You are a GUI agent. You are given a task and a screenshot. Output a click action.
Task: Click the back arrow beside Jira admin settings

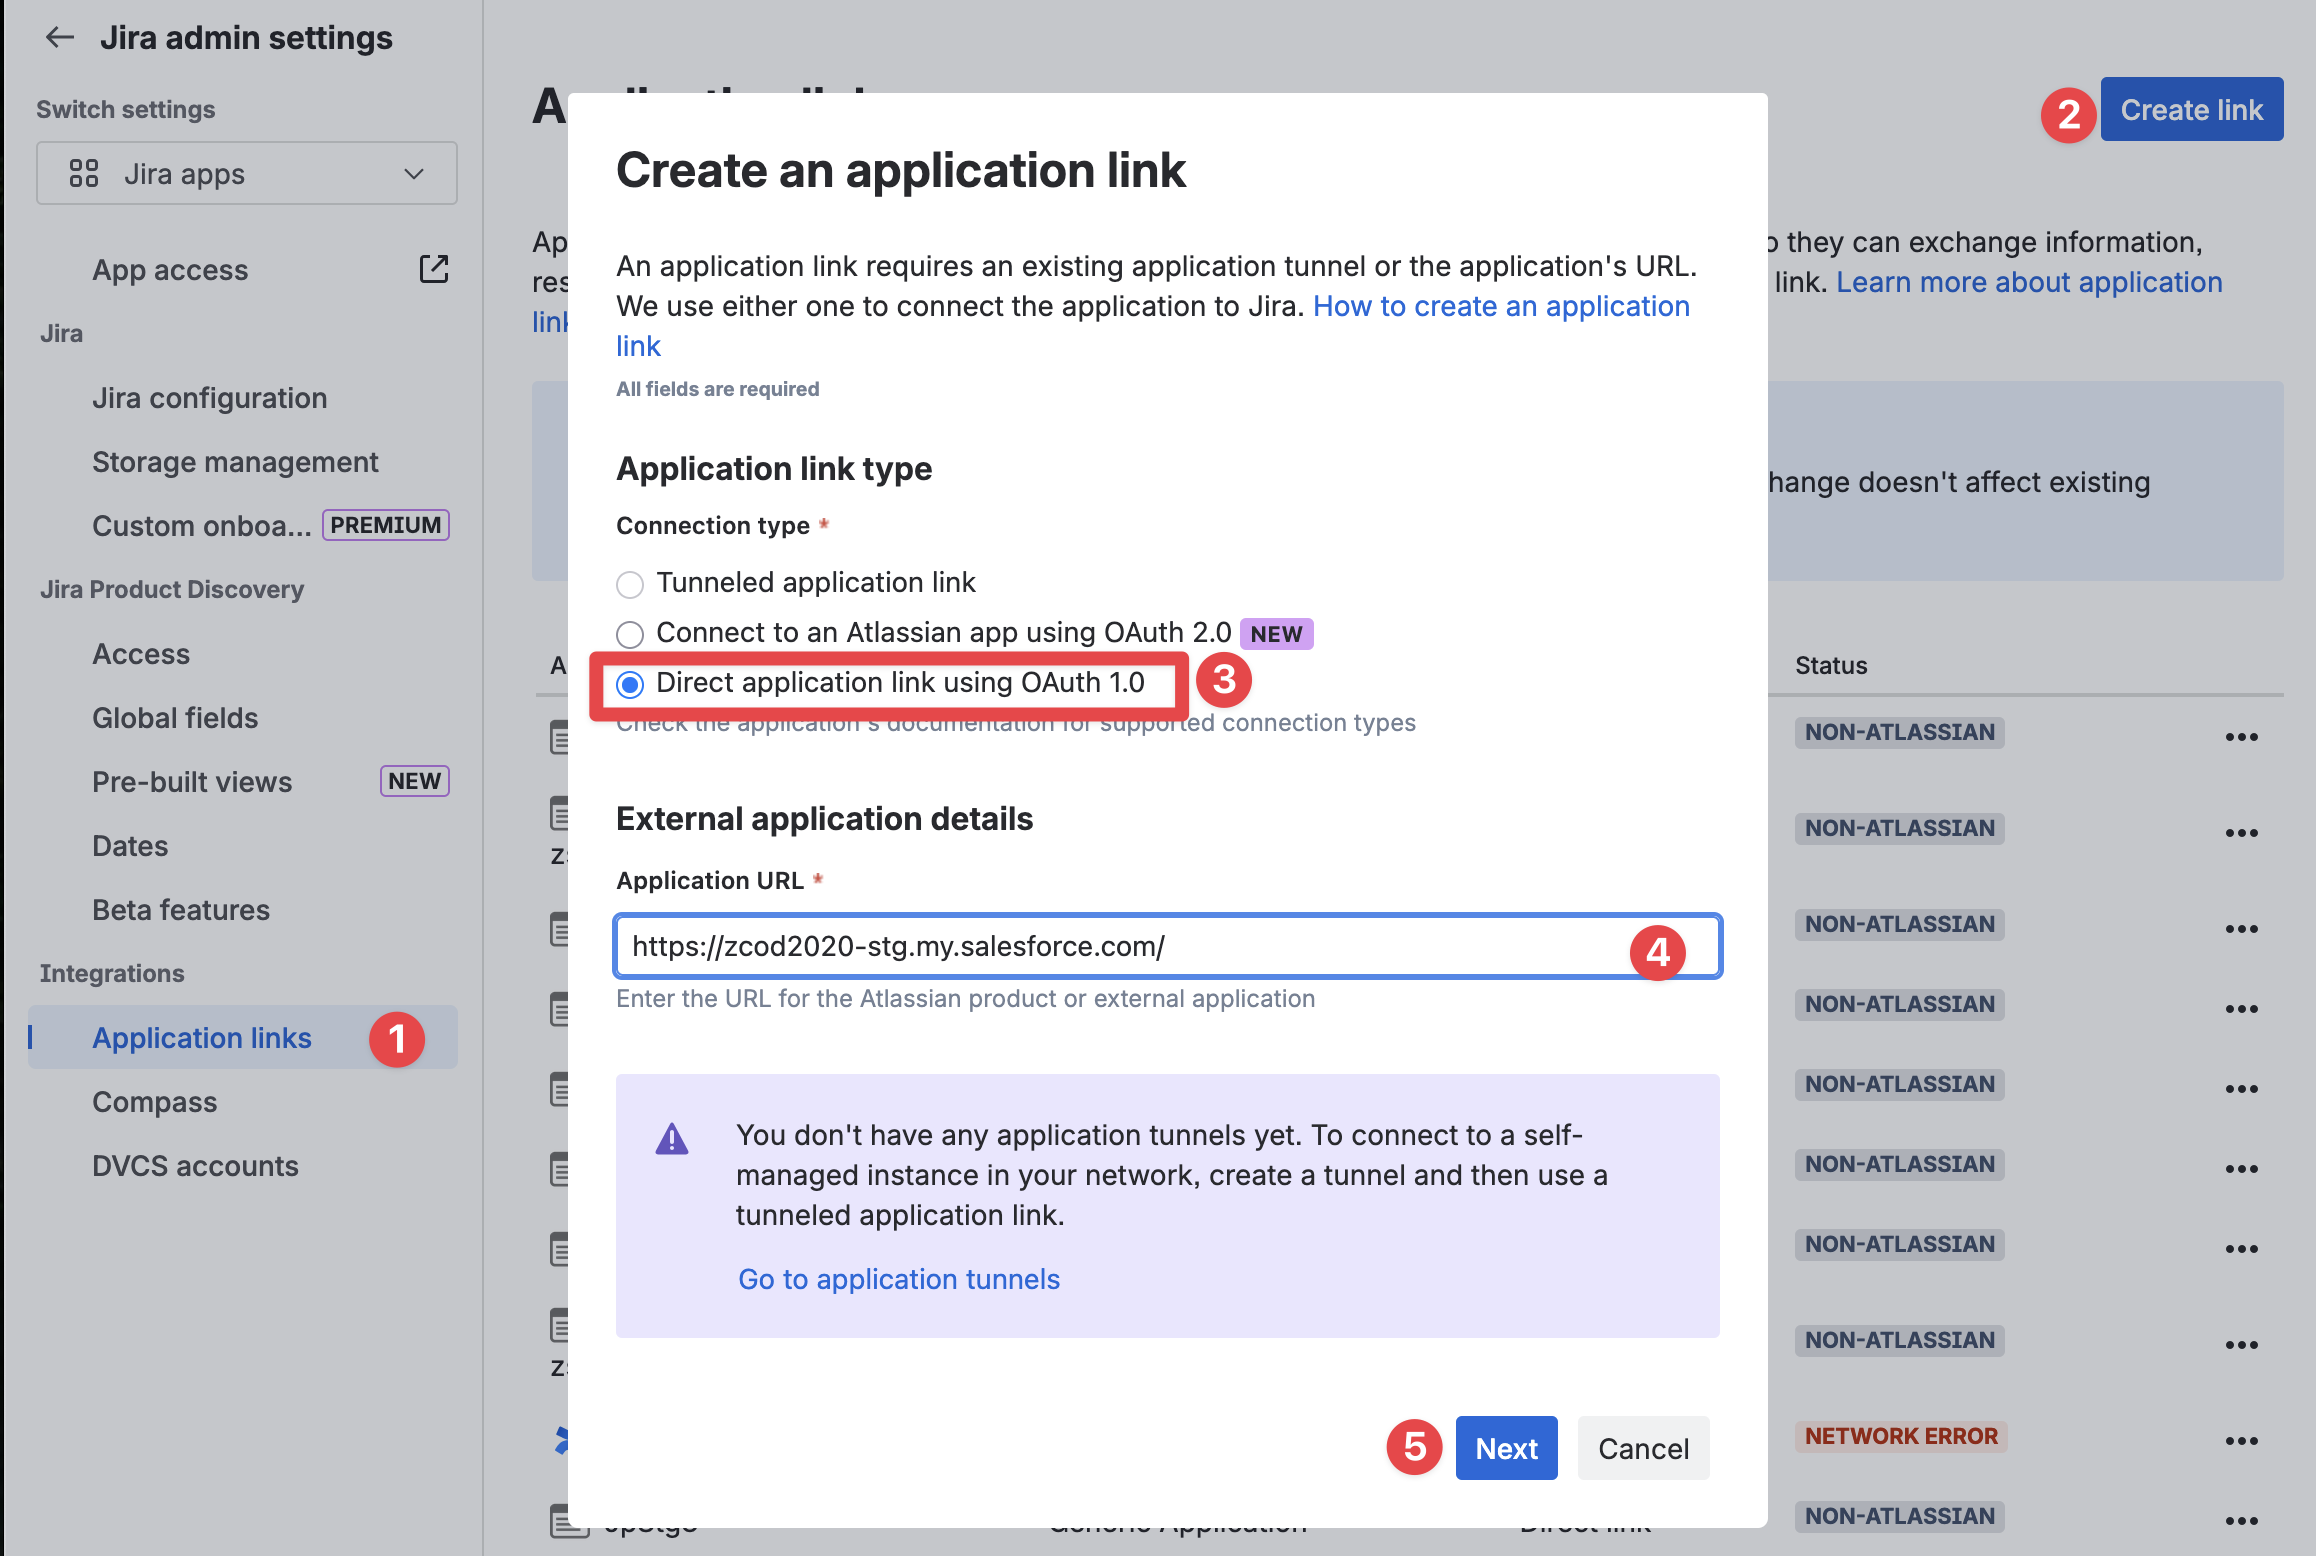[x=60, y=38]
